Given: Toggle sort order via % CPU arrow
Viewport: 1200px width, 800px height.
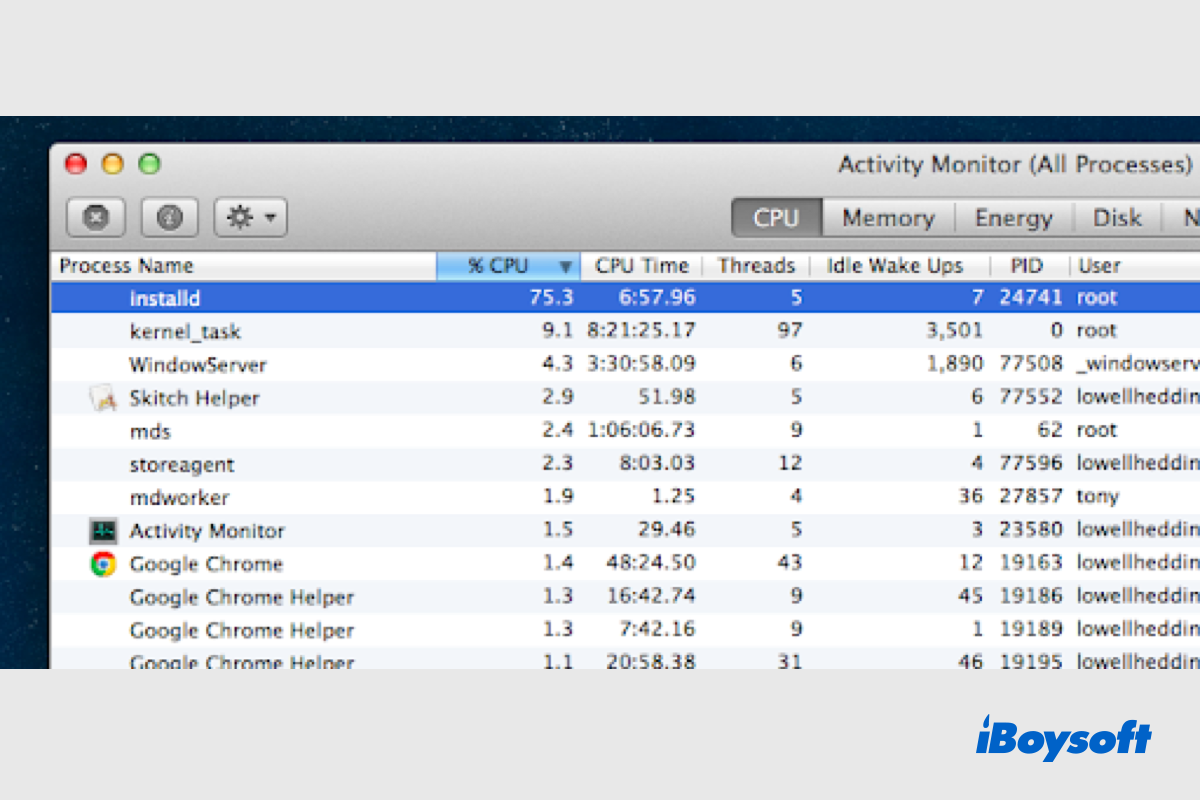Looking at the screenshot, I should click(566, 267).
